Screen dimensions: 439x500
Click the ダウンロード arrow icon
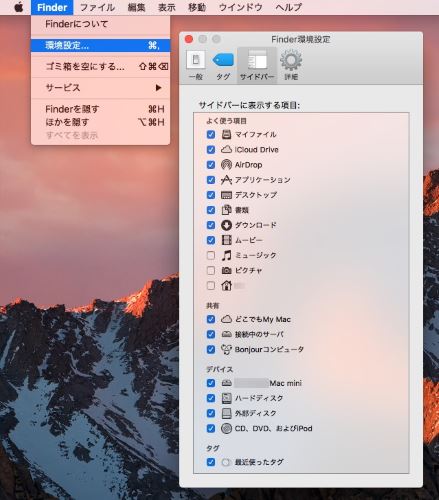[226, 225]
